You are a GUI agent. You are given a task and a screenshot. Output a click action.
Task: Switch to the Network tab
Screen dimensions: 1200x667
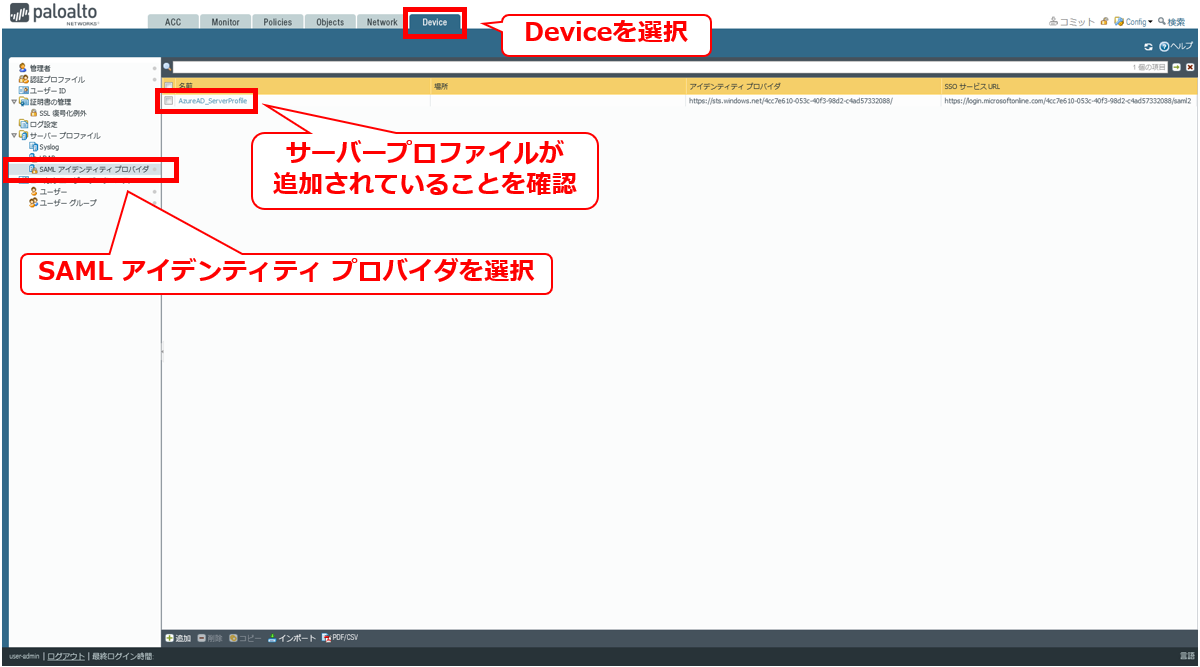(382, 22)
